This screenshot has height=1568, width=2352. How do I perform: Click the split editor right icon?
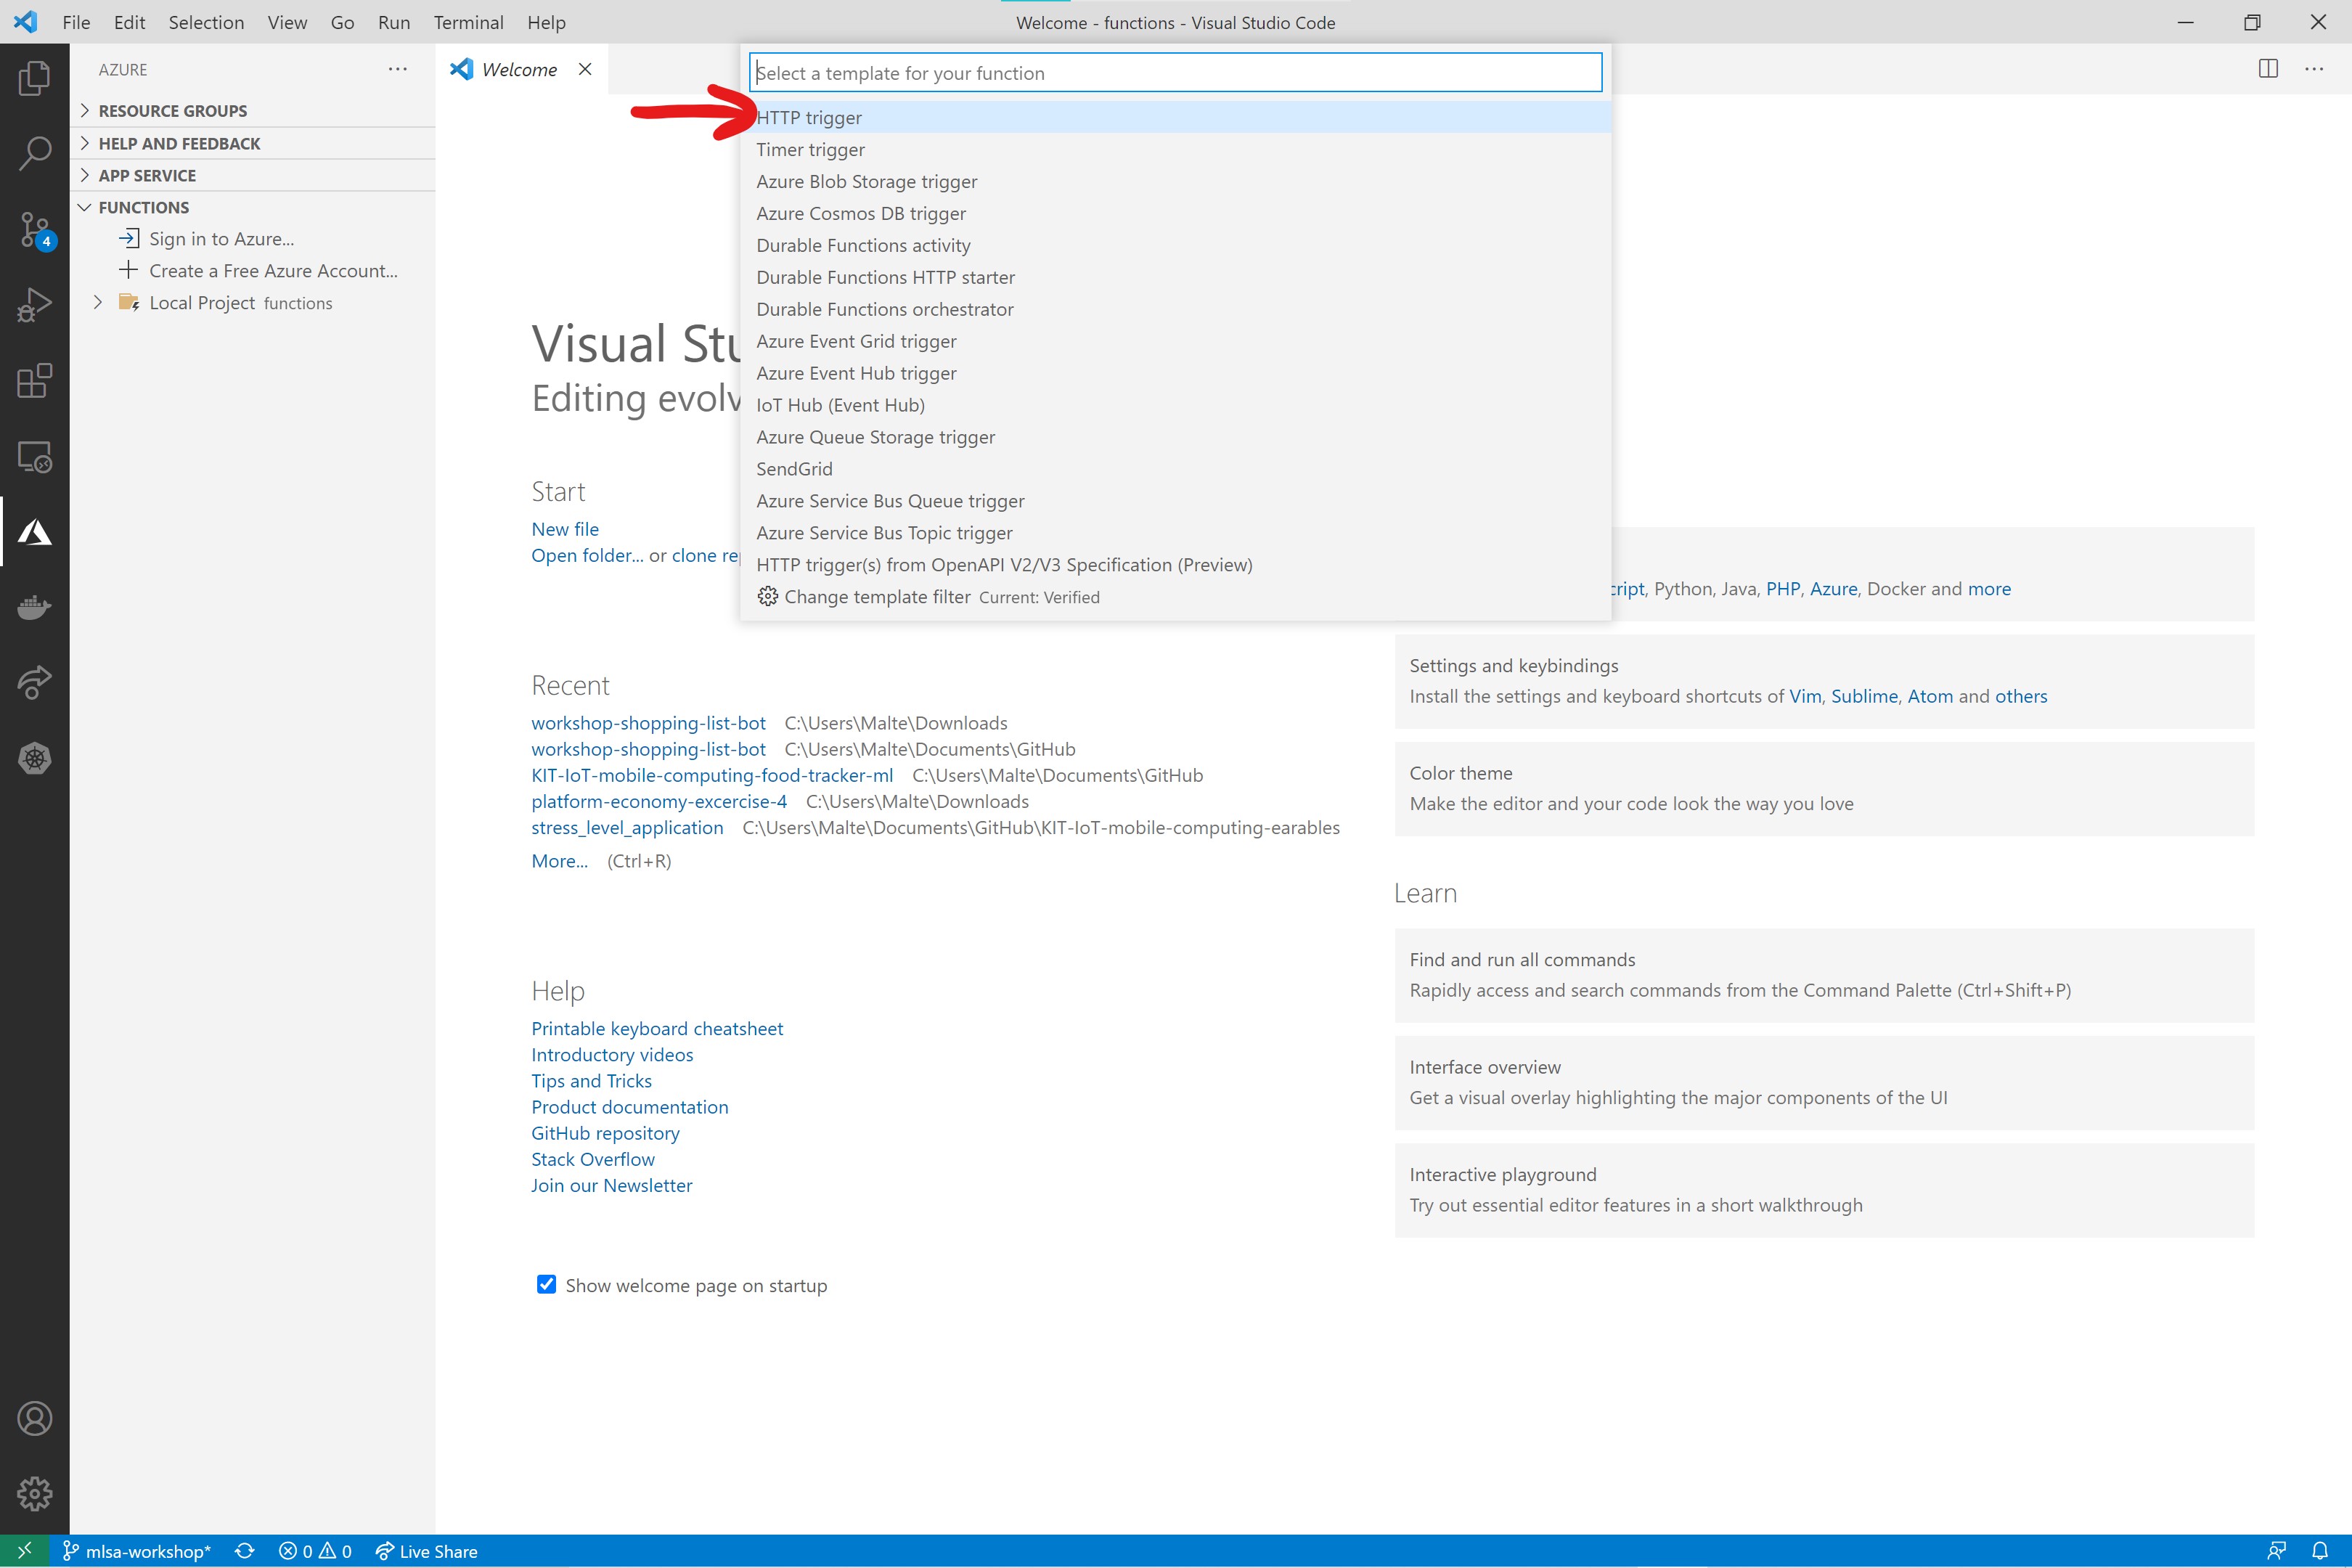click(x=2268, y=69)
